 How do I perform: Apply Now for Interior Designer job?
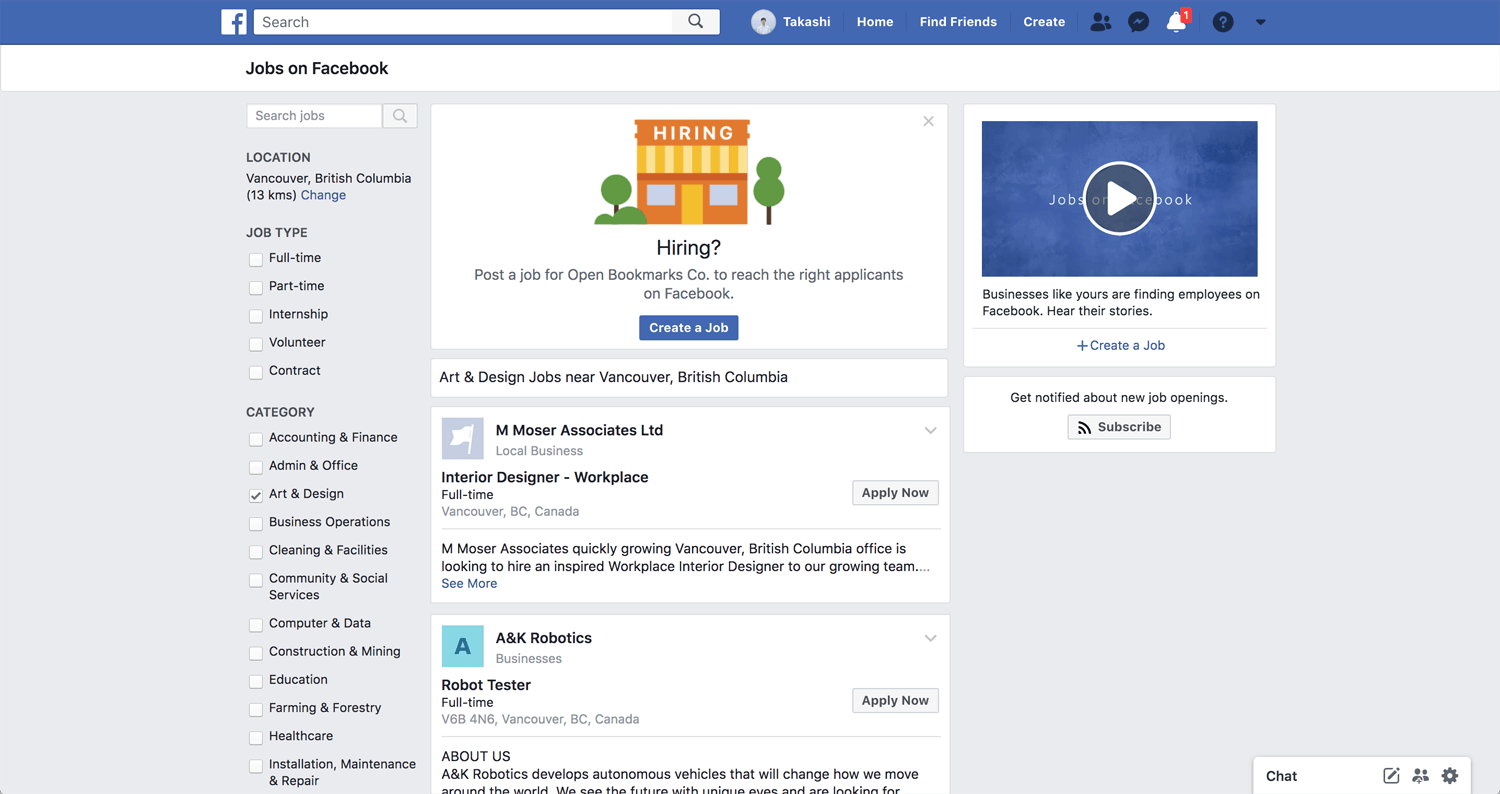click(895, 493)
